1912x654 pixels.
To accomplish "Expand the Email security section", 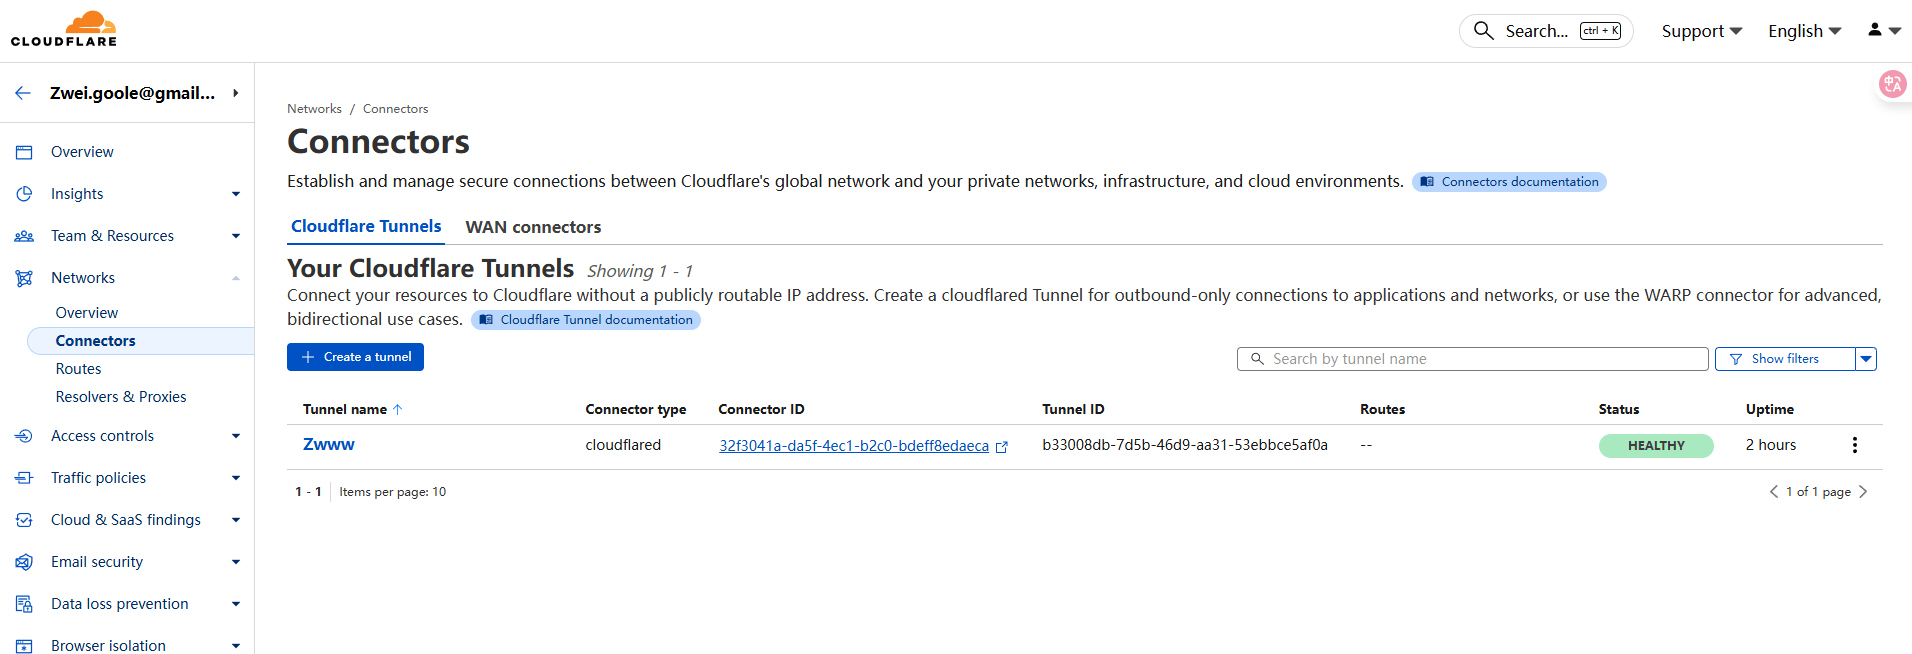I will (236, 562).
